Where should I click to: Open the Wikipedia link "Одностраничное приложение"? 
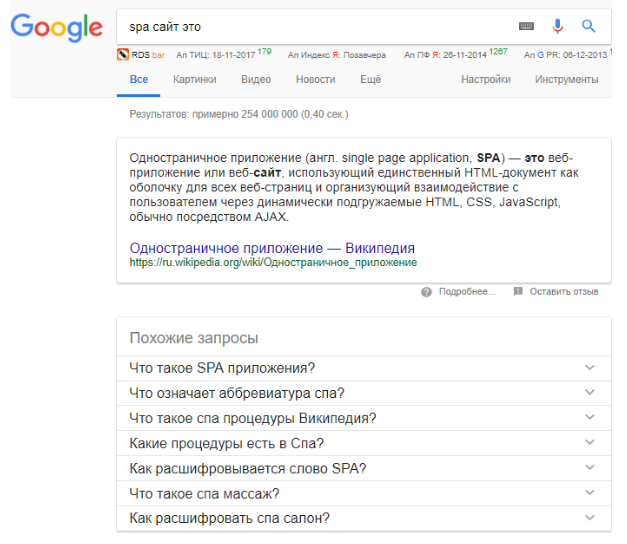click(x=272, y=248)
